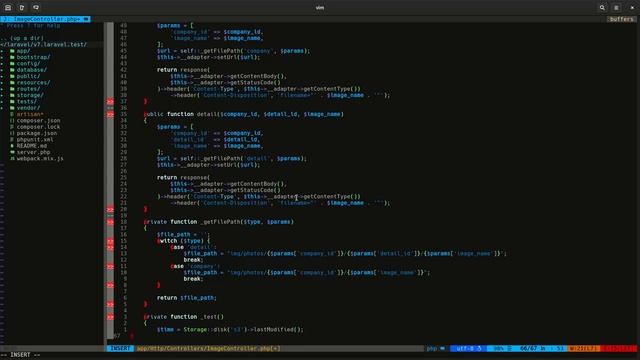This screenshot has height=360, width=640.
Task: Expand the resources/ folder arrow
Action: [2, 82]
